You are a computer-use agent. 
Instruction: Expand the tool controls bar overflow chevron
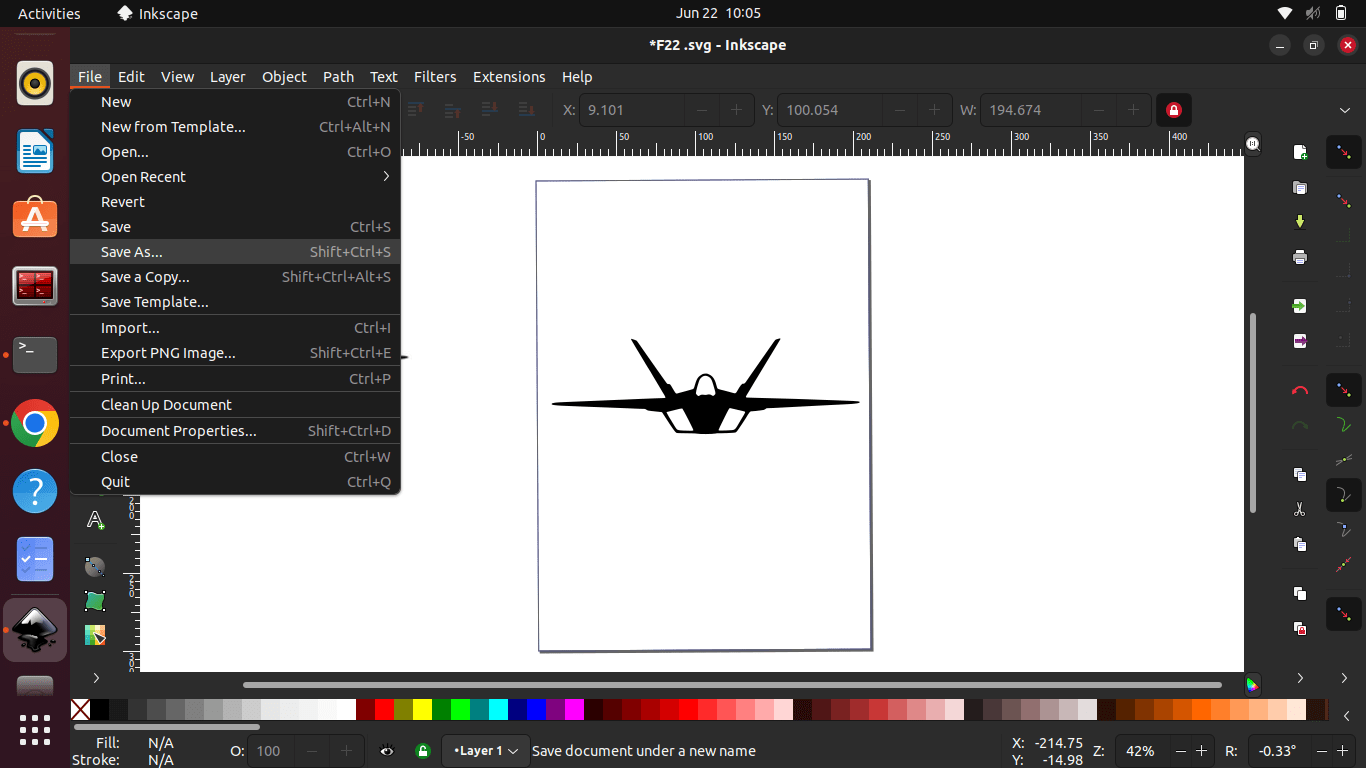(1344, 110)
